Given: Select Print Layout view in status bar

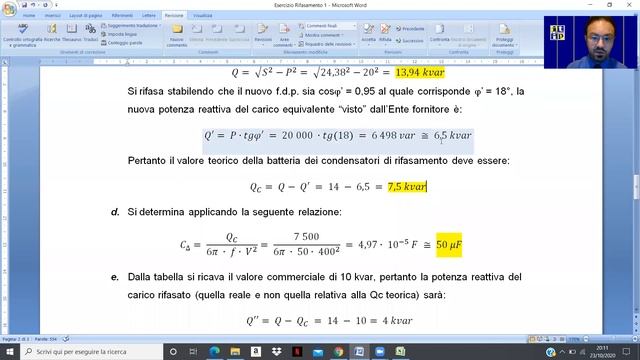Looking at the screenshot, I should (x=532, y=339).
